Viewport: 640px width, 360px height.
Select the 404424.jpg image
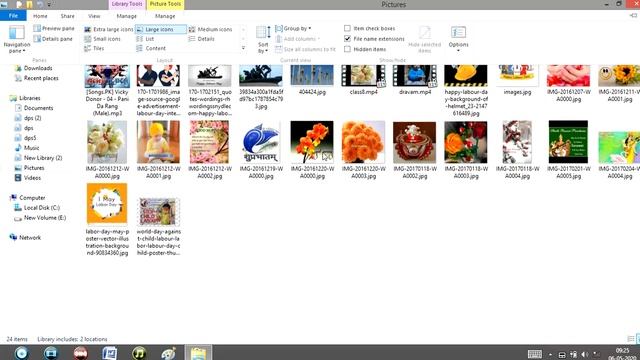point(312,80)
